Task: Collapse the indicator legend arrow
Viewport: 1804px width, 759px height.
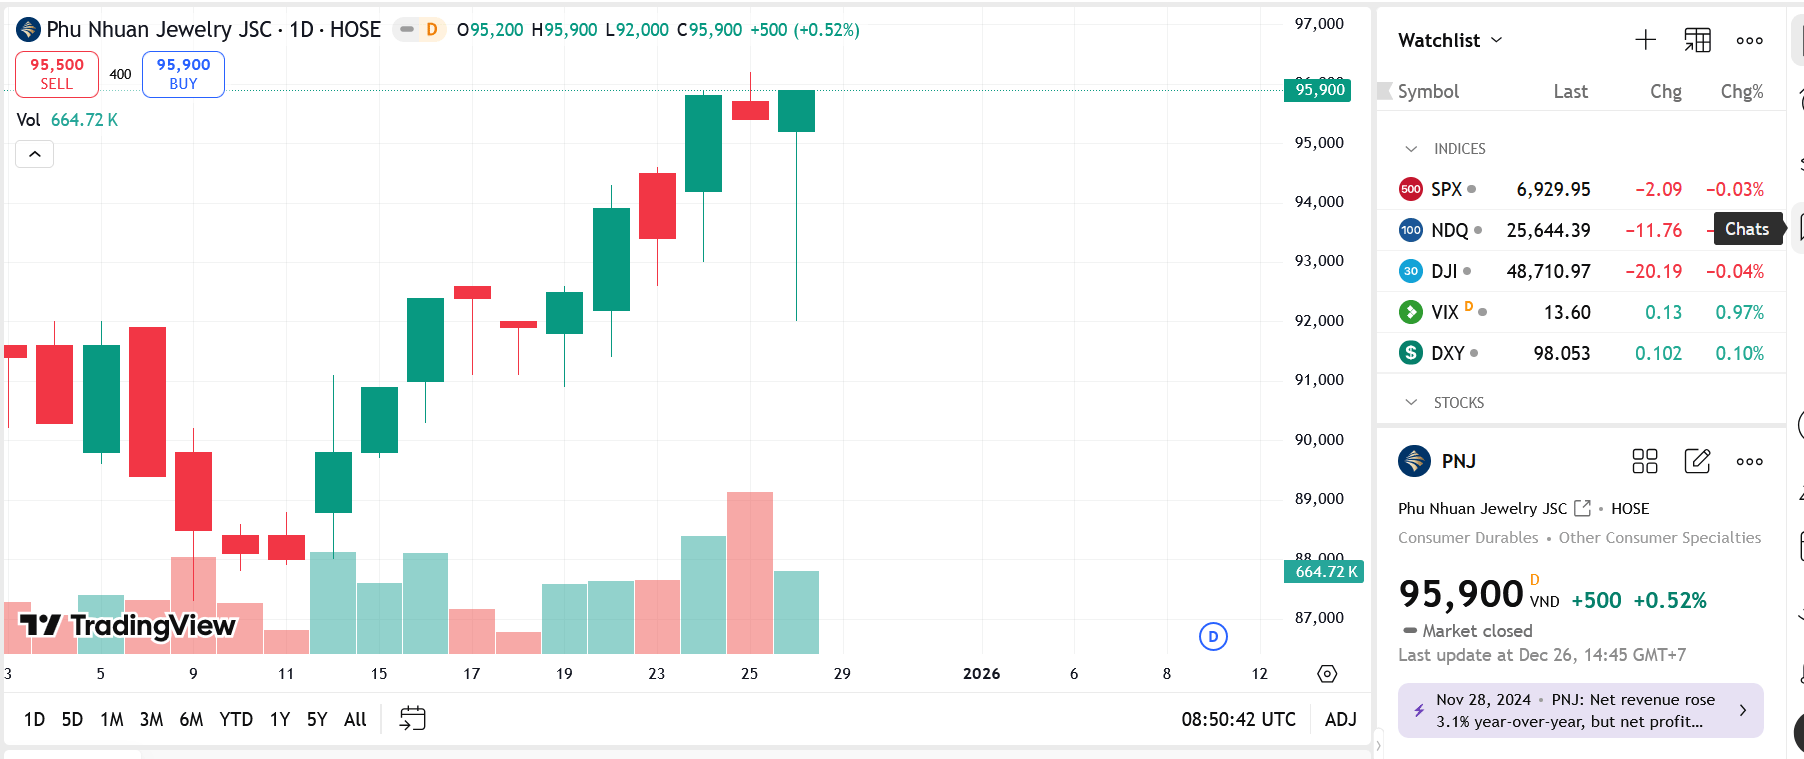Action: click(35, 154)
